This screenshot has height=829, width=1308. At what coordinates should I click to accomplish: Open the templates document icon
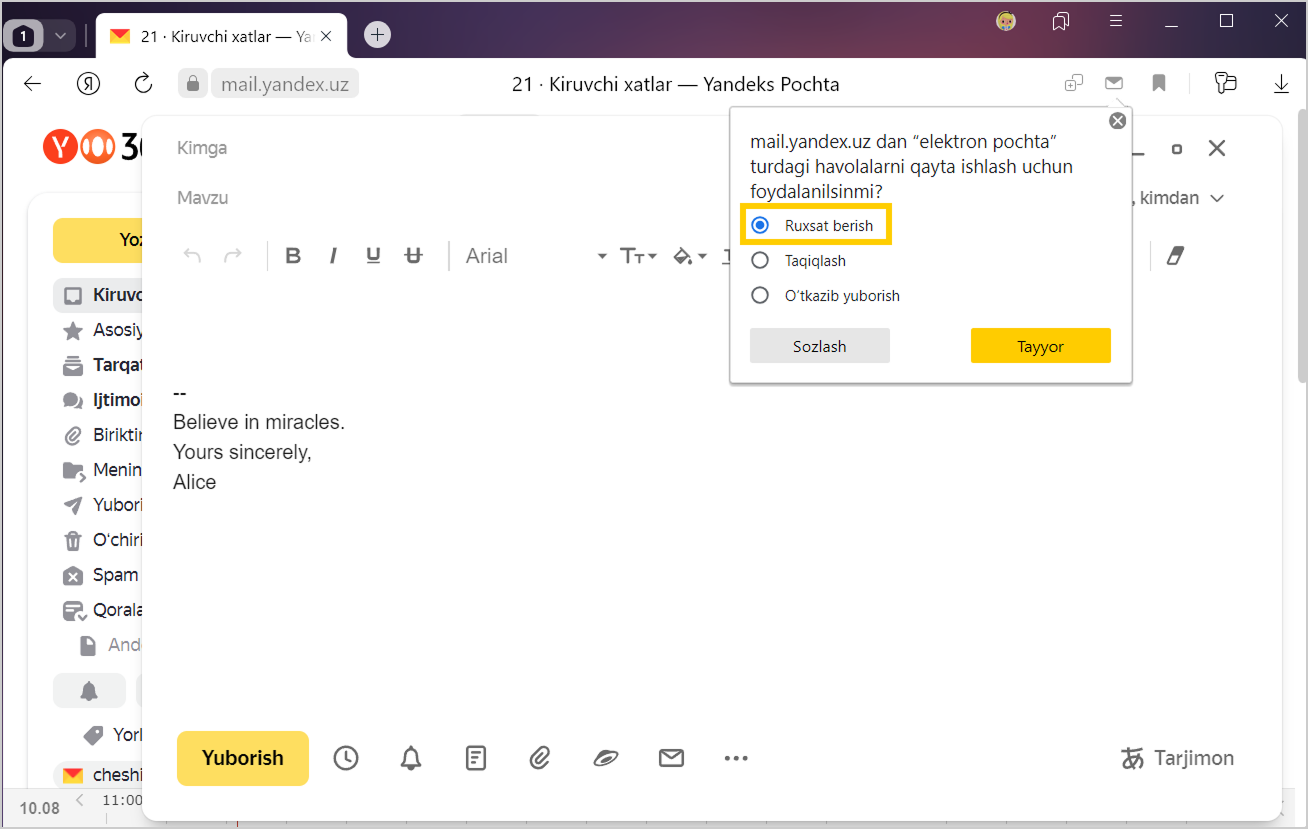point(476,758)
